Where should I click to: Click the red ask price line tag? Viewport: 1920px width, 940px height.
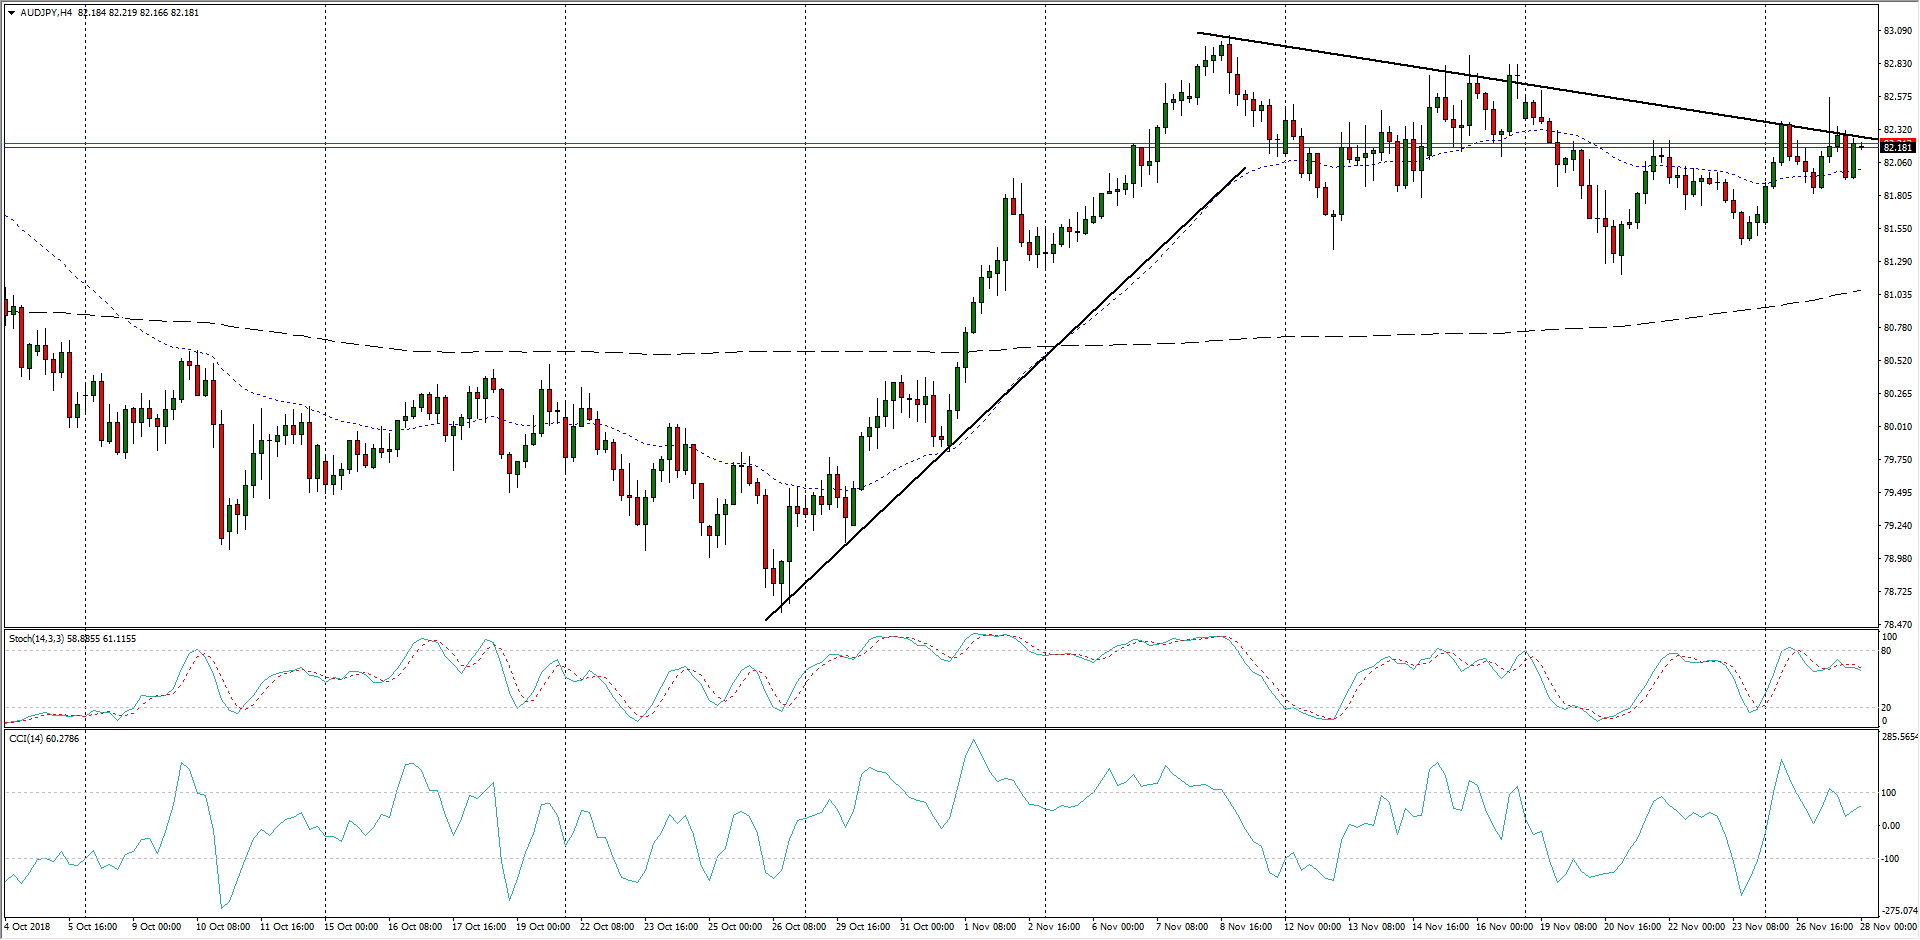click(x=1897, y=142)
